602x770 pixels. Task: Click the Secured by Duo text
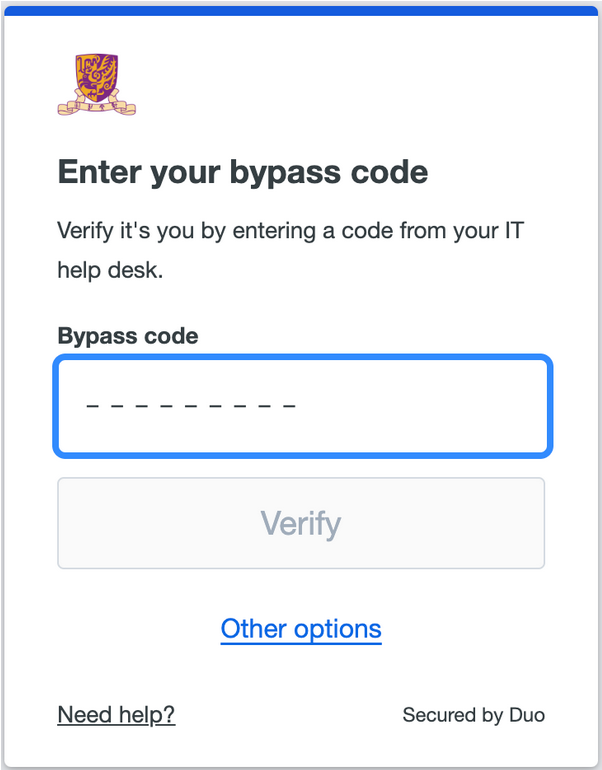pyautogui.click(x=473, y=715)
